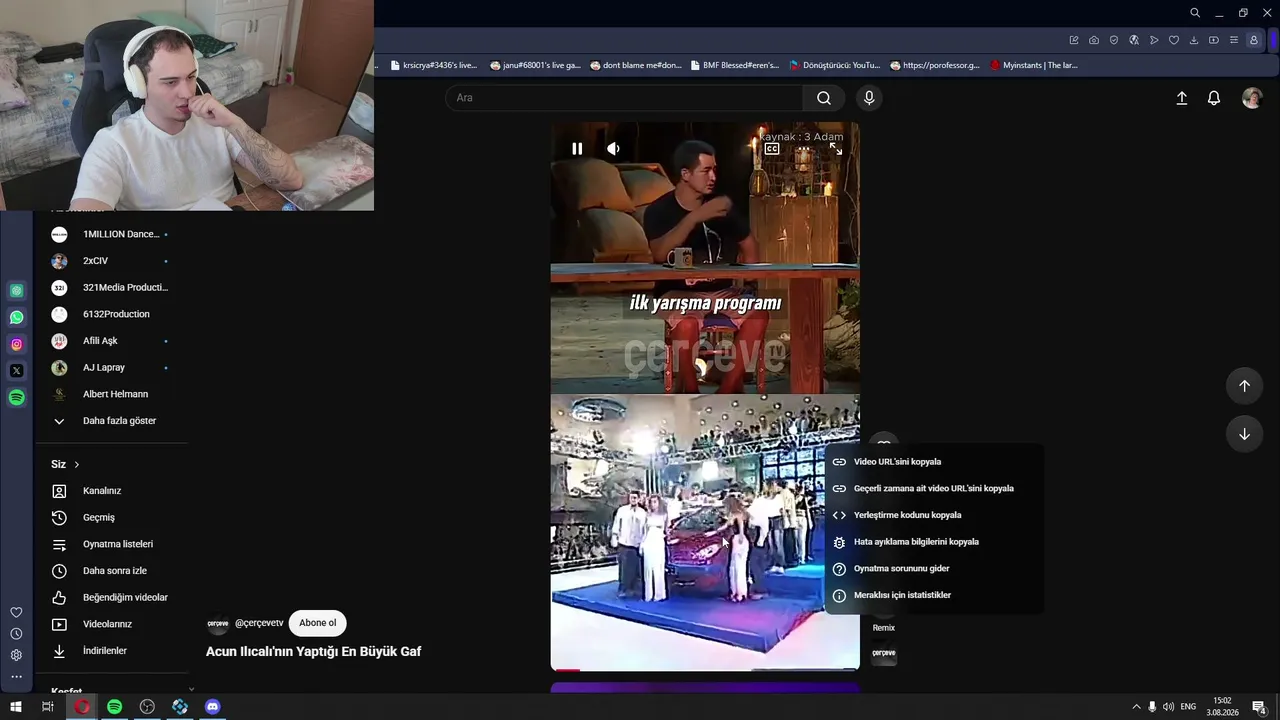Select 'Hata ayıklama bilgilerini kopyala'
1280x720 pixels.
point(934,542)
